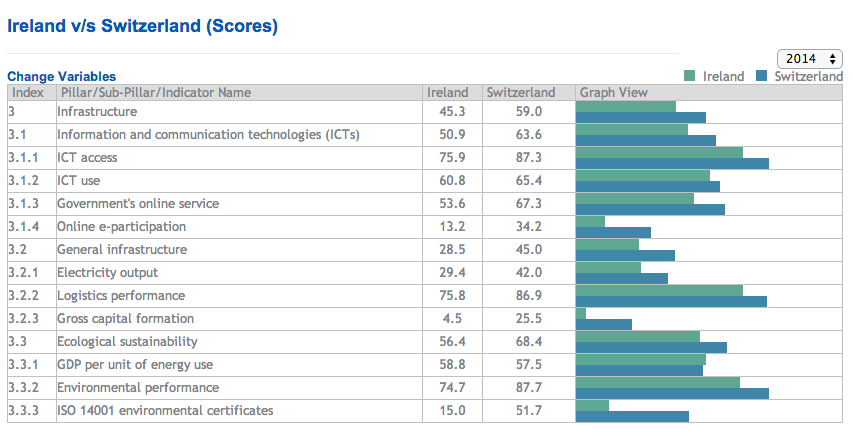Screen dimensions: 853x433
Task: Click the Ireland score 75.9 cell
Action: click(450, 158)
